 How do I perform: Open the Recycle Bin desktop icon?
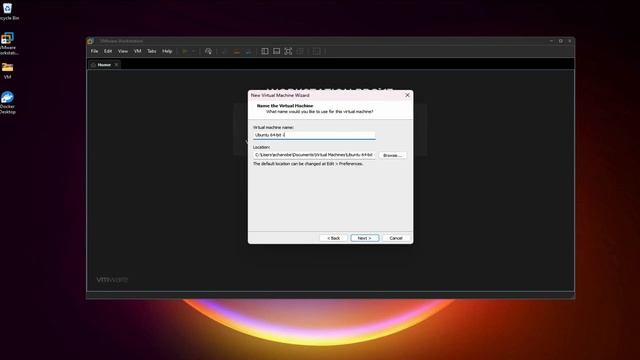click(7, 11)
